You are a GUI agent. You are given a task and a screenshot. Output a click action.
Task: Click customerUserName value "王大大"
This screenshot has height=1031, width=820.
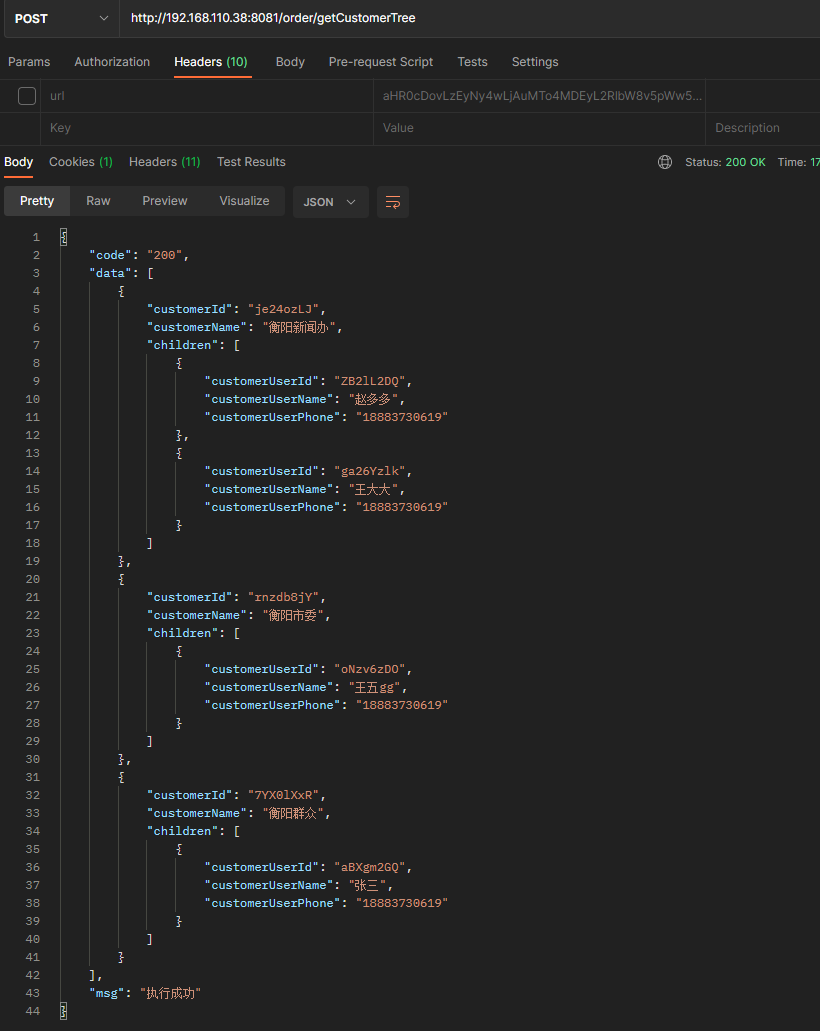374,489
